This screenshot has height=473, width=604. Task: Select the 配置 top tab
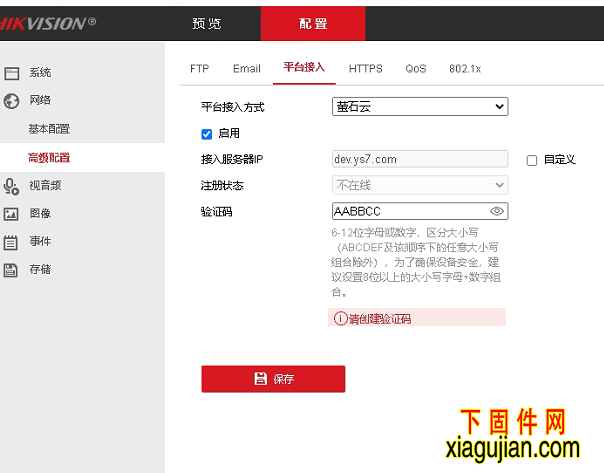313,23
